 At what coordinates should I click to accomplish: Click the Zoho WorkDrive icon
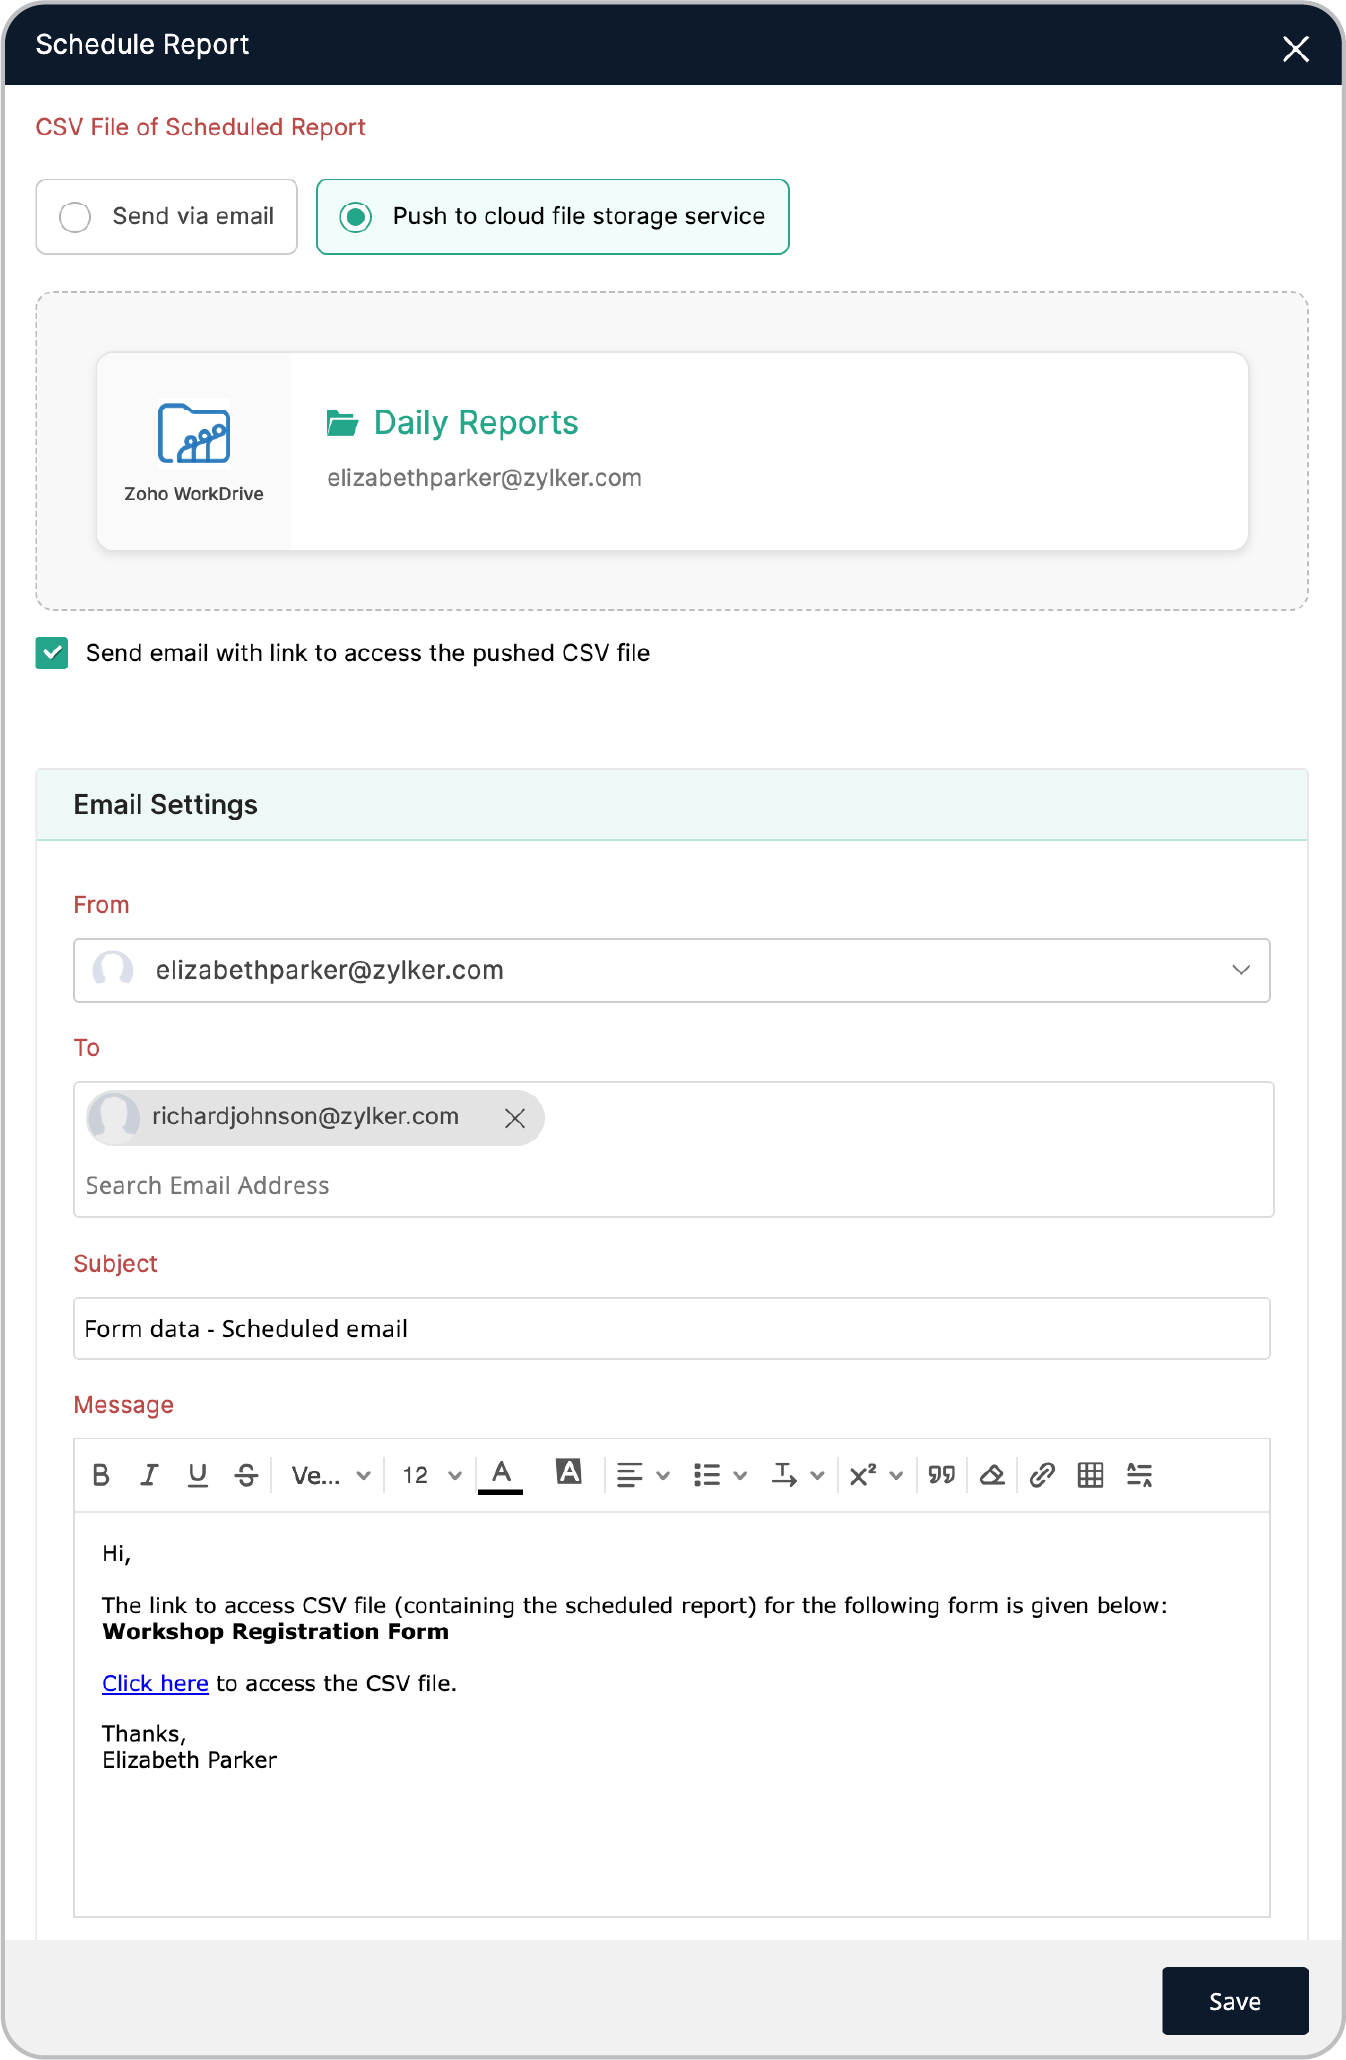194,434
